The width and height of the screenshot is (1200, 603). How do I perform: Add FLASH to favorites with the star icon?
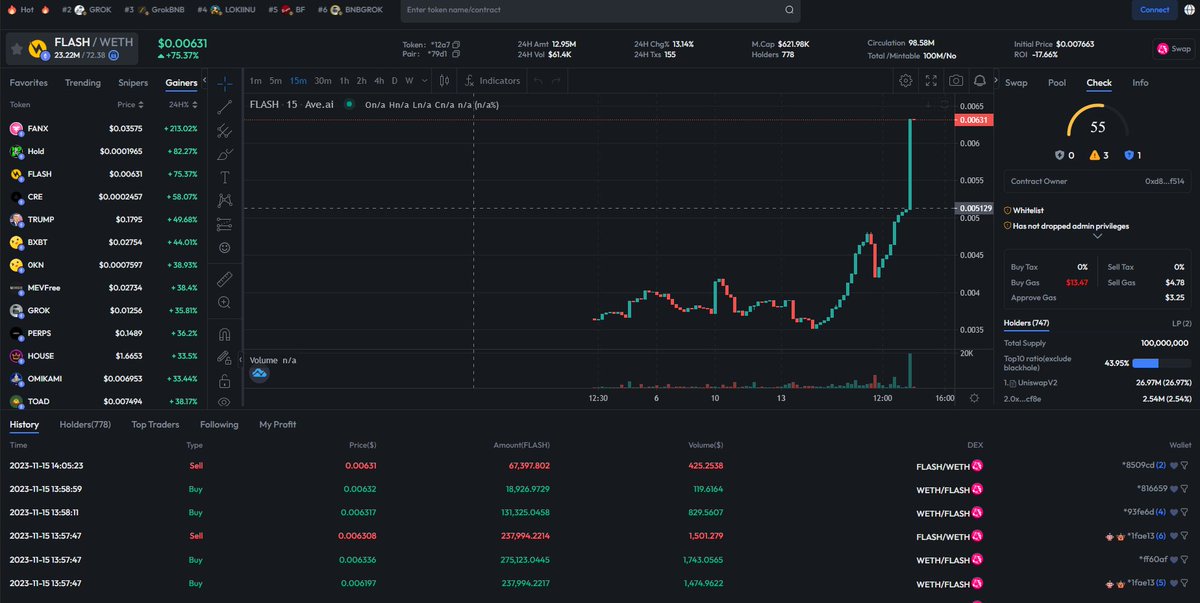tap(17, 48)
